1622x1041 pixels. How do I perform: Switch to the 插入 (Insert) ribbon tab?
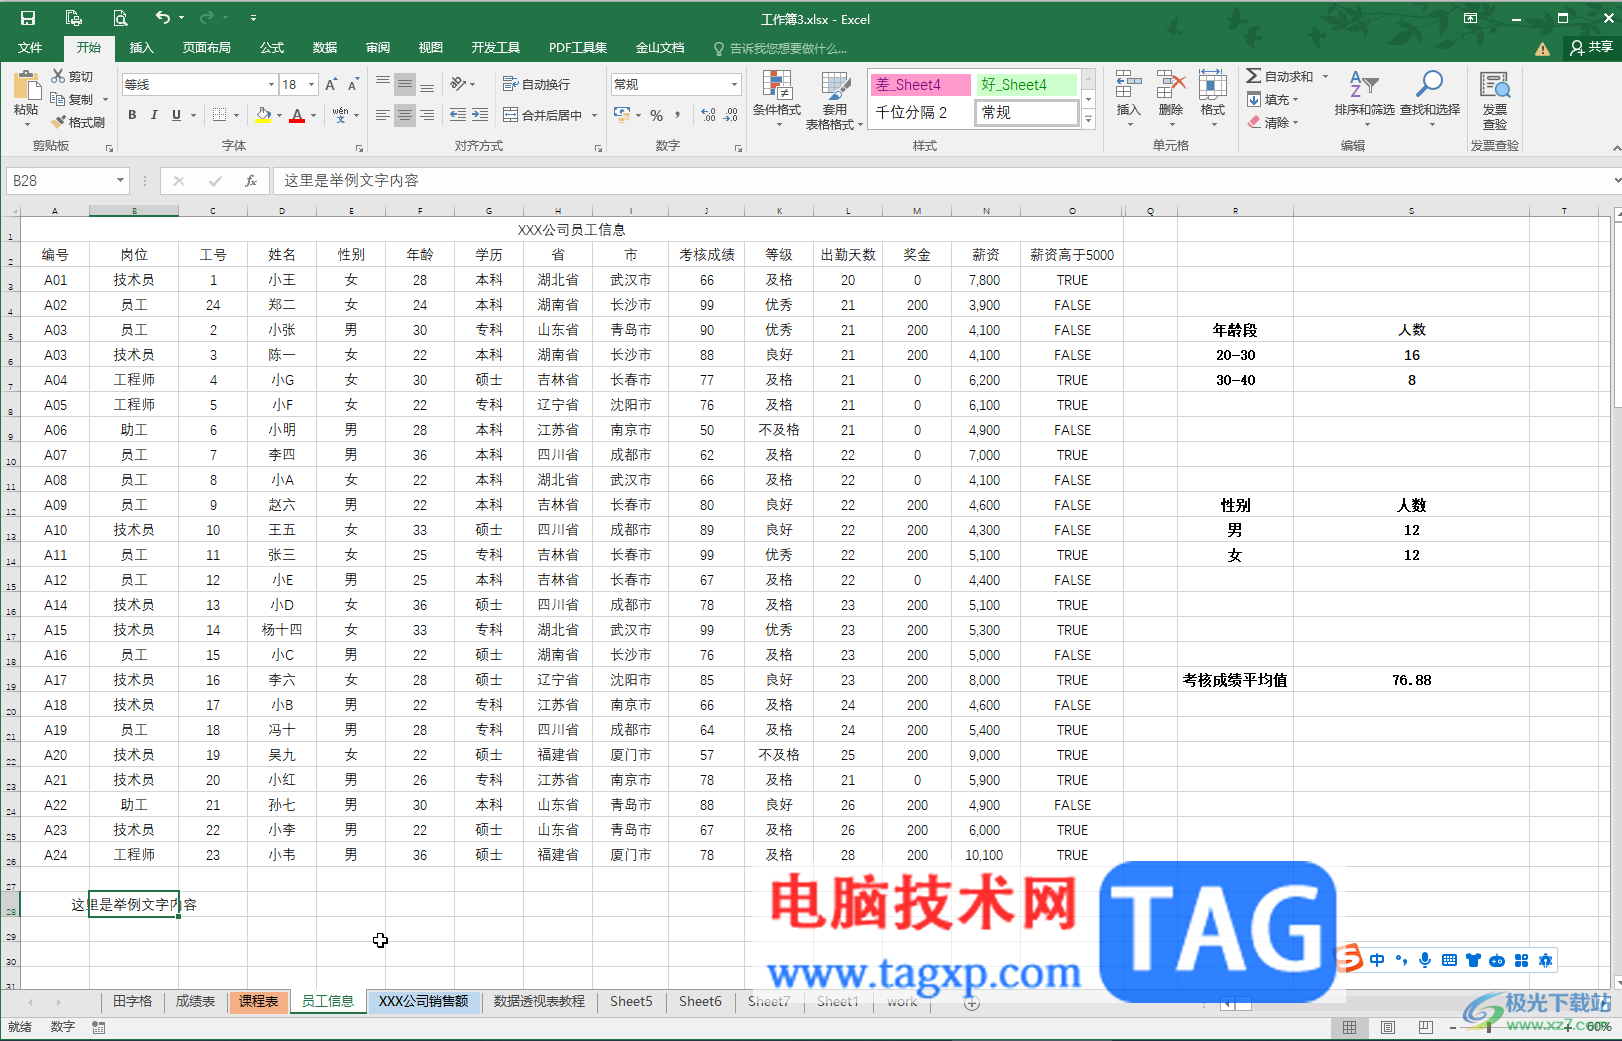point(142,47)
